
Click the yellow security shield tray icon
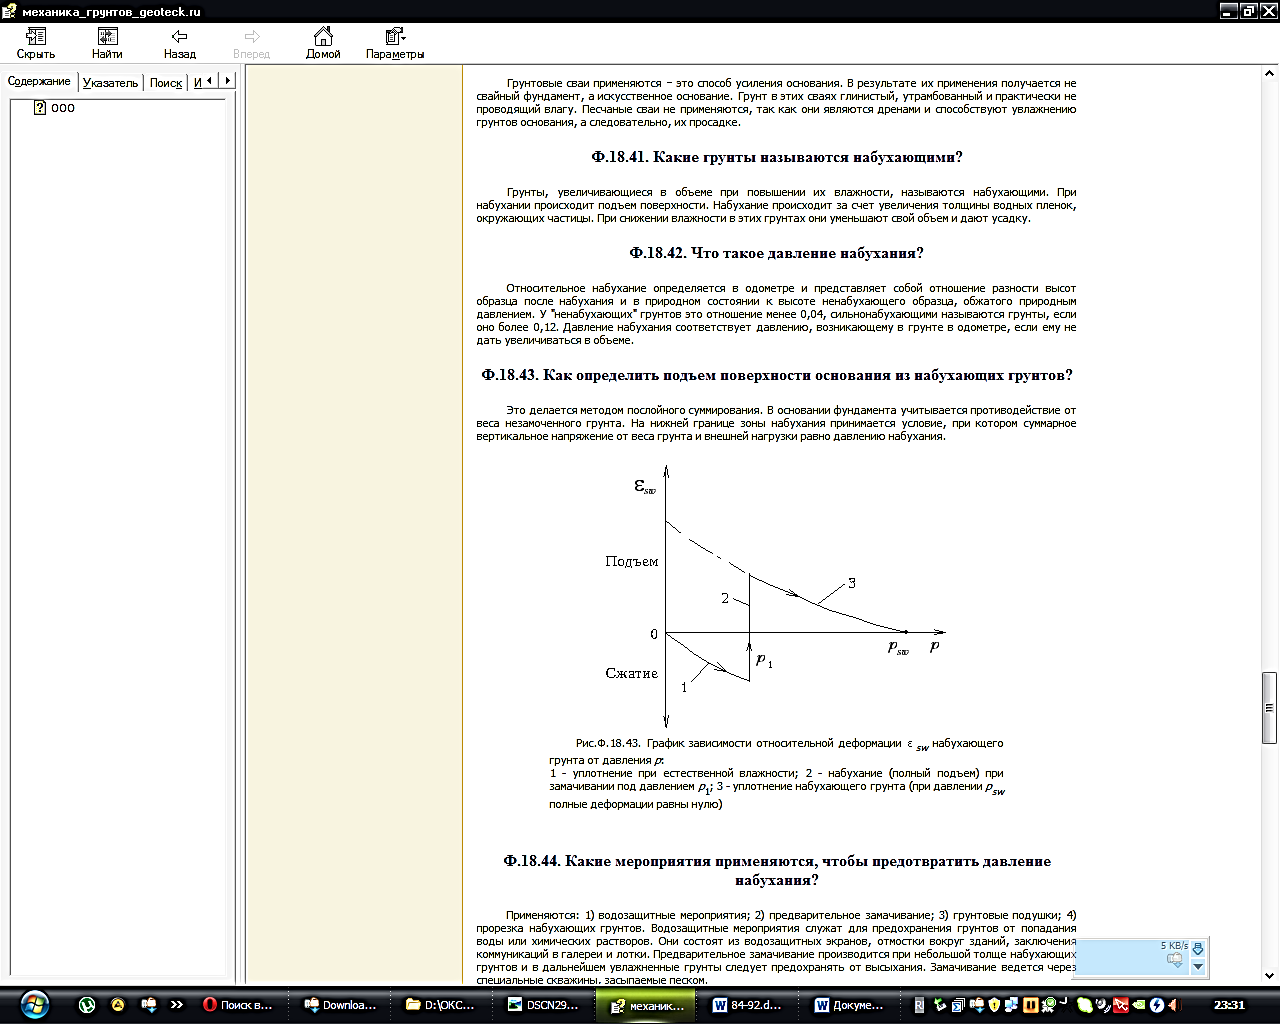[994, 1005]
